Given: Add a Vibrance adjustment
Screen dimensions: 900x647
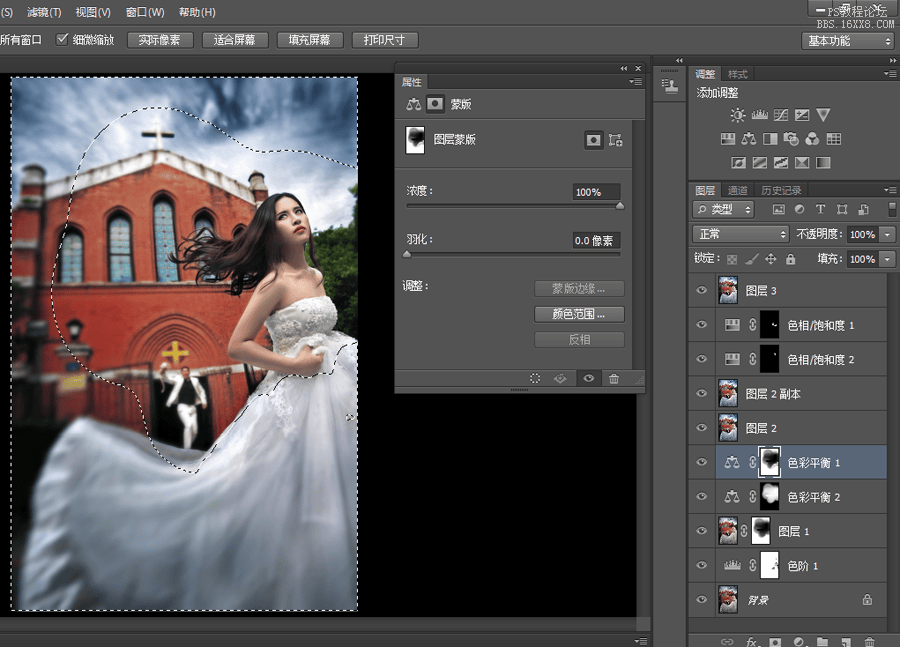Looking at the screenshot, I should click(x=823, y=115).
